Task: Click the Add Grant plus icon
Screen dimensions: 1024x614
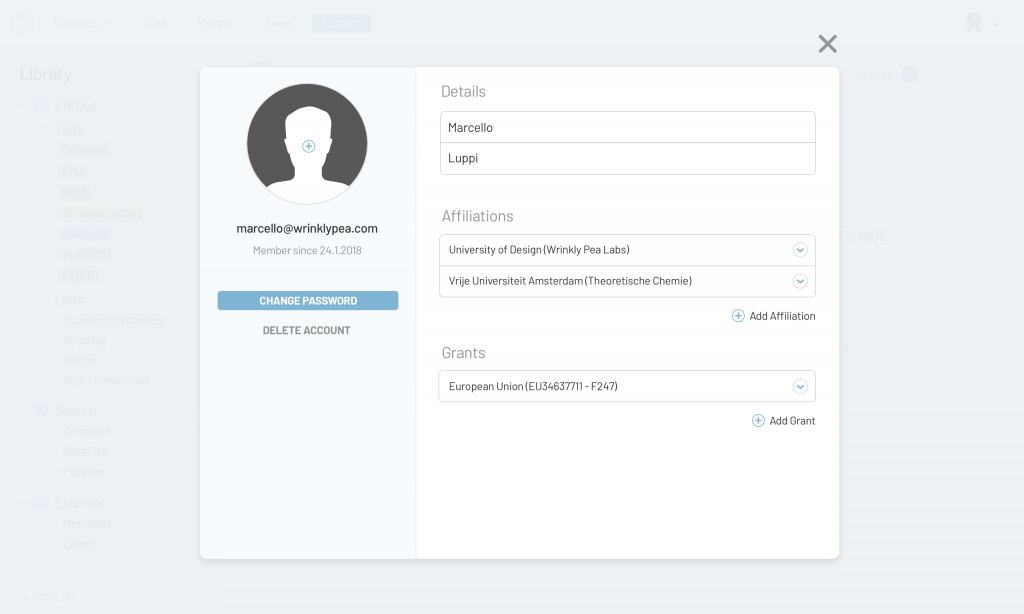Action: (x=757, y=420)
